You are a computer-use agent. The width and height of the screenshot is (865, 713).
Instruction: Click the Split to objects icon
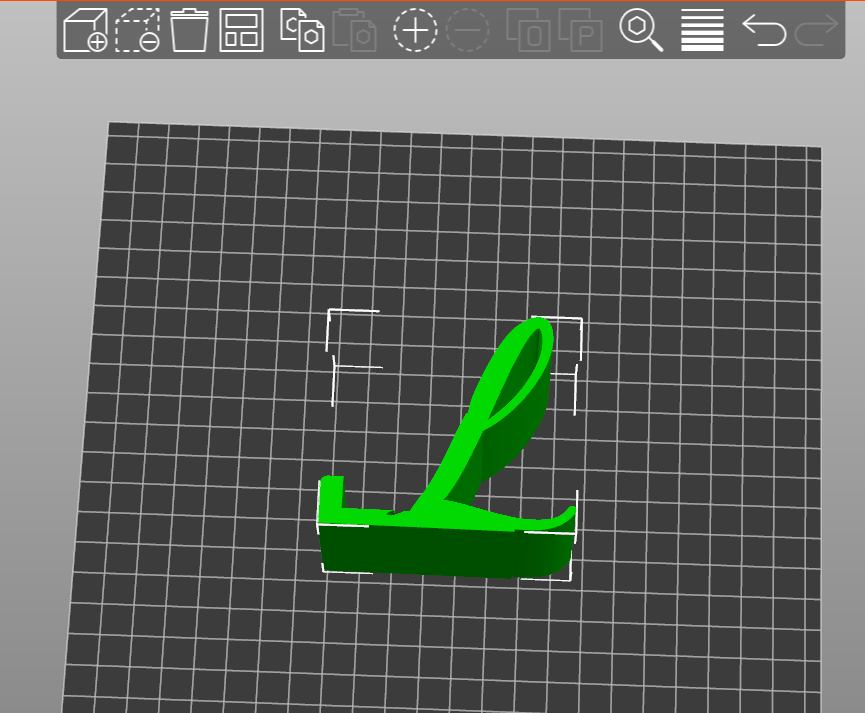pyautogui.click(x=528, y=30)
